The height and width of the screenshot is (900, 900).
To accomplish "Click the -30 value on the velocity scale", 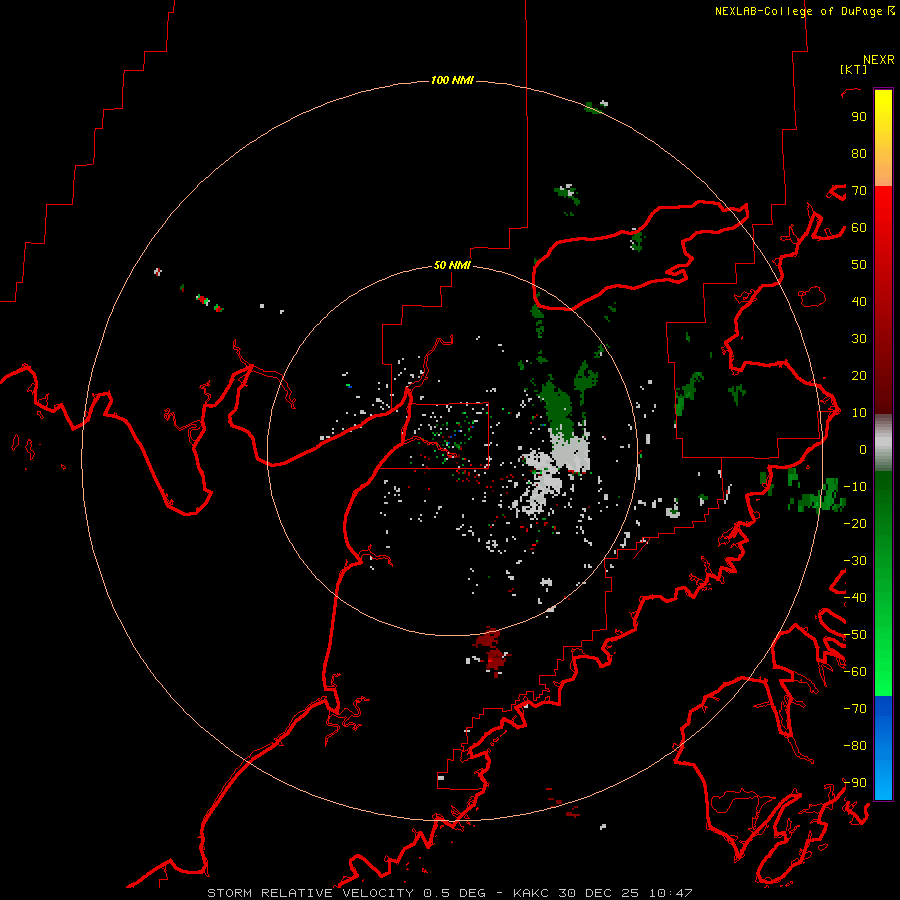I will [855, 561].
